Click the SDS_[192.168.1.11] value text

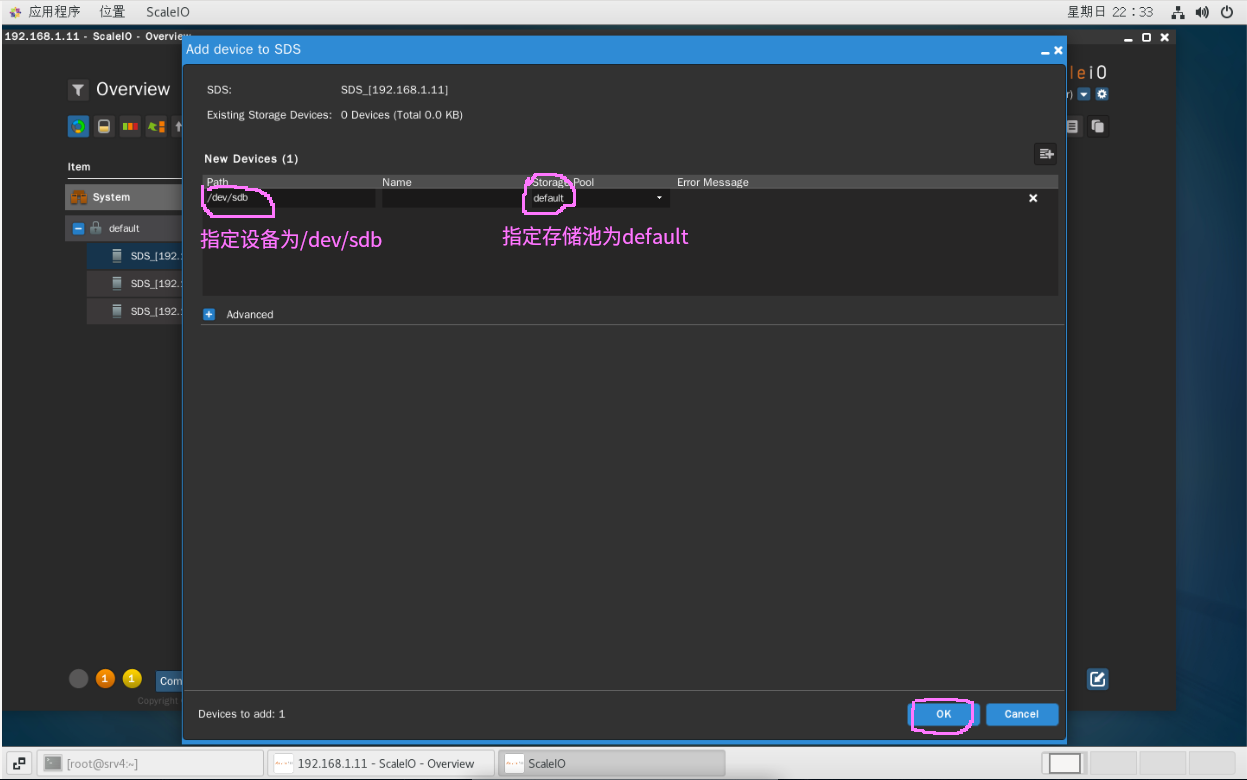(394, 90)
